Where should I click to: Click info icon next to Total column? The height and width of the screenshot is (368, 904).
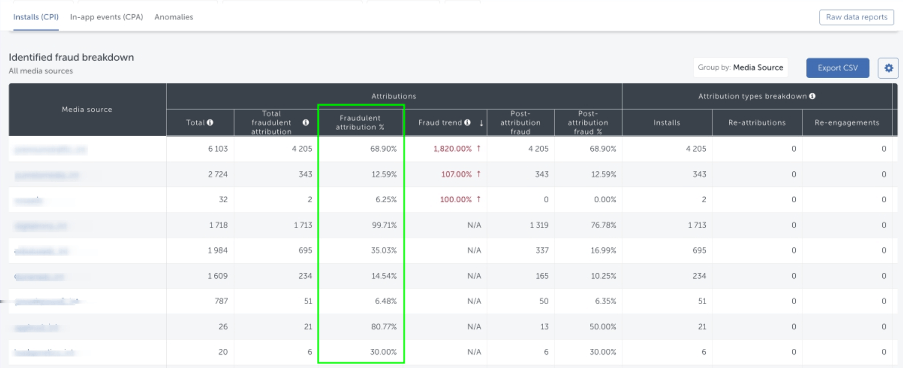210,122
